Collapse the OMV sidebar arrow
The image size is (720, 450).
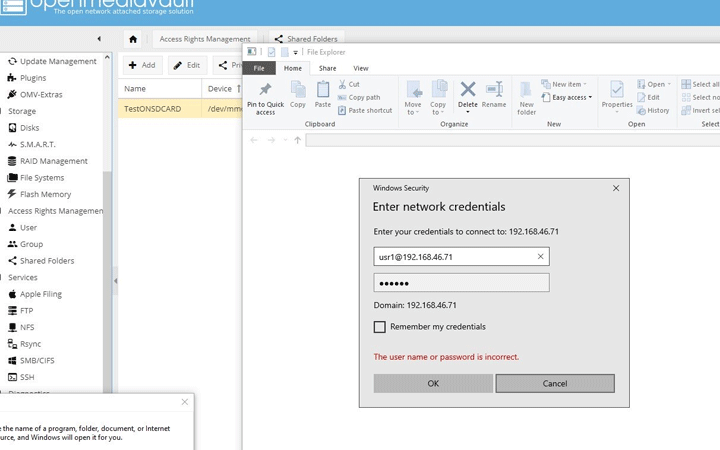point(99,39)
